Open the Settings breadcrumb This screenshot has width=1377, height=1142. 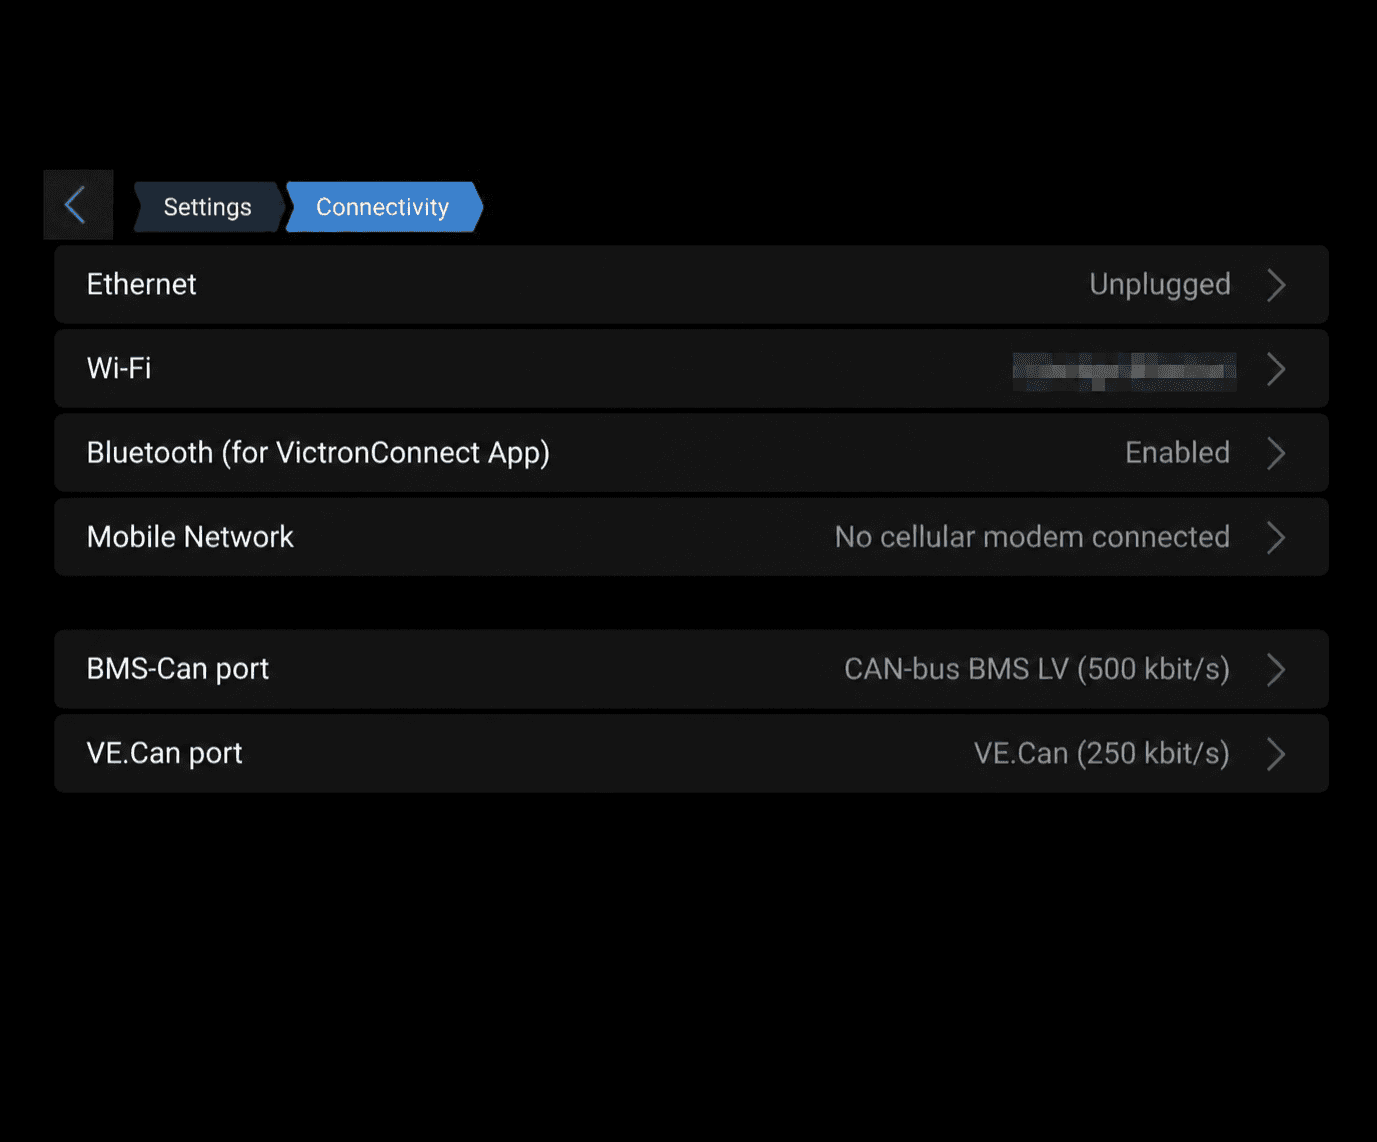pyautogui.click(x=208, y=207)
